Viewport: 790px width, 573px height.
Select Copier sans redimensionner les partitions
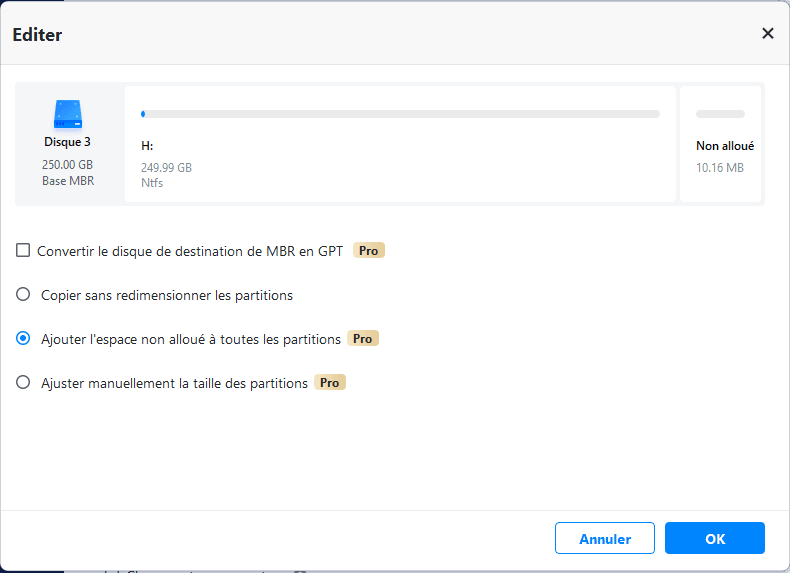[x=23, y=295]
